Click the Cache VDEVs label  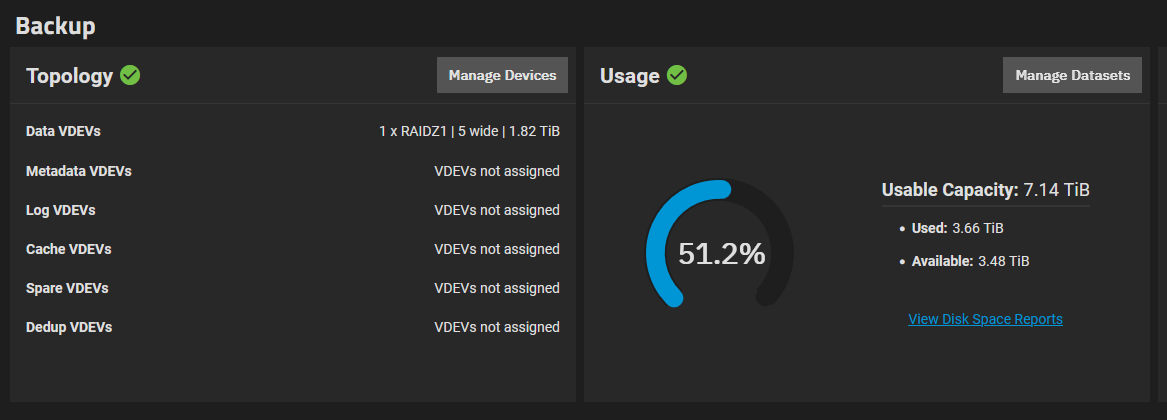point(68,249)
